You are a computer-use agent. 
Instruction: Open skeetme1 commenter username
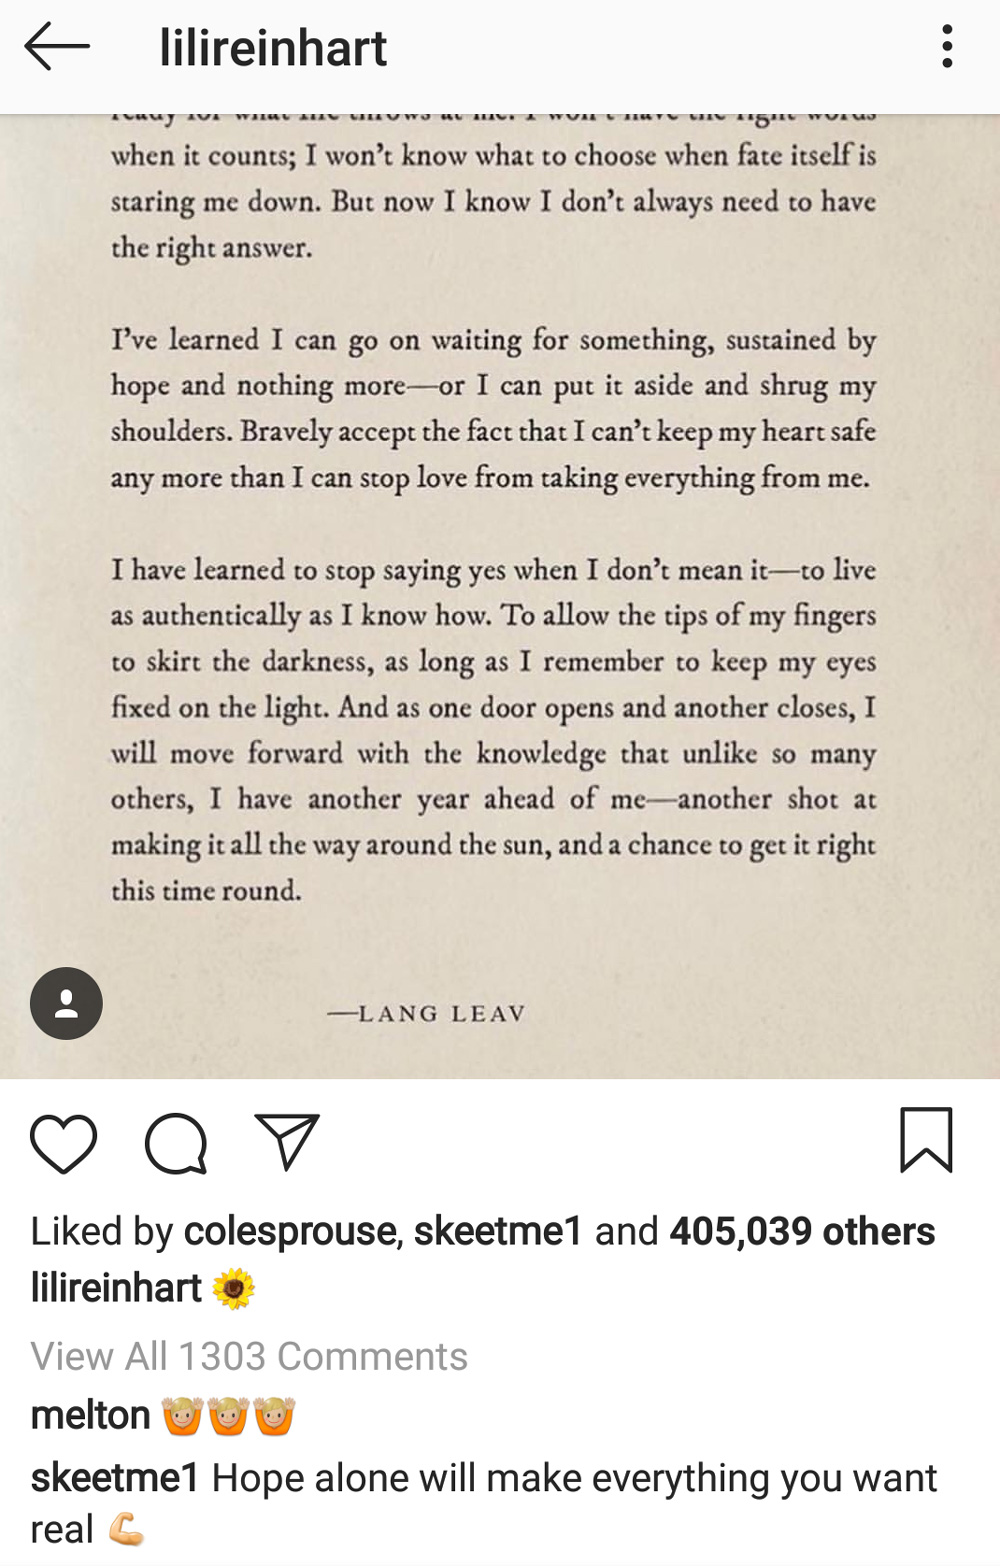[x=115, y=1478]
